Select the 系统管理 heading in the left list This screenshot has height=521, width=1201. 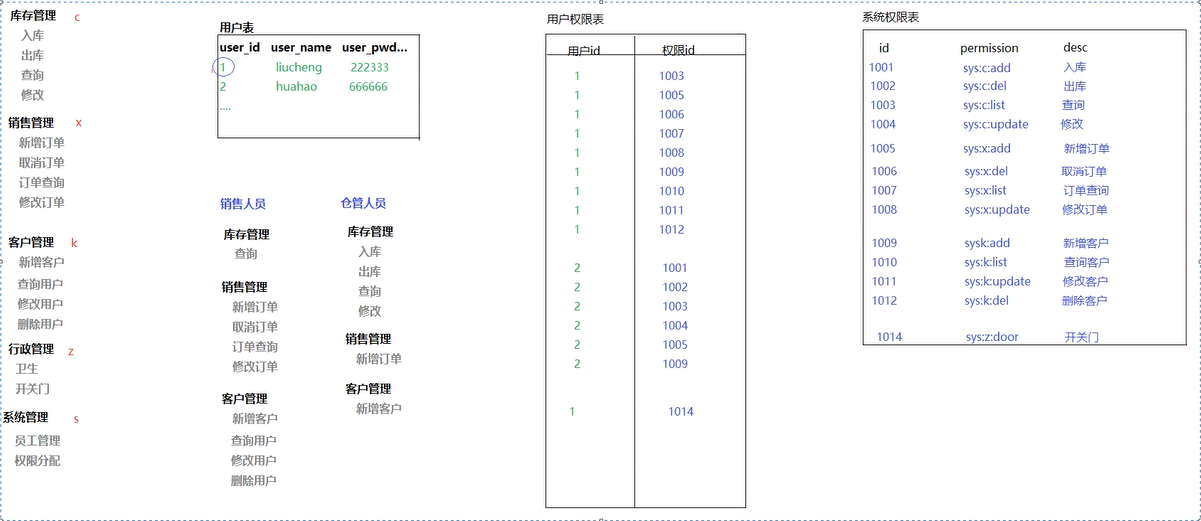(25, 418)
